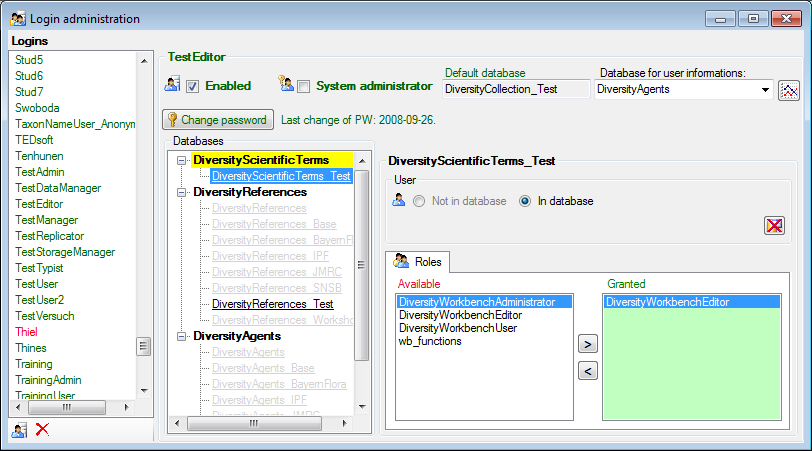Image resolution: width=812 pixels, height=451 pixels.
Task: Click the remove user from database icon
Action: click(774, 225)
